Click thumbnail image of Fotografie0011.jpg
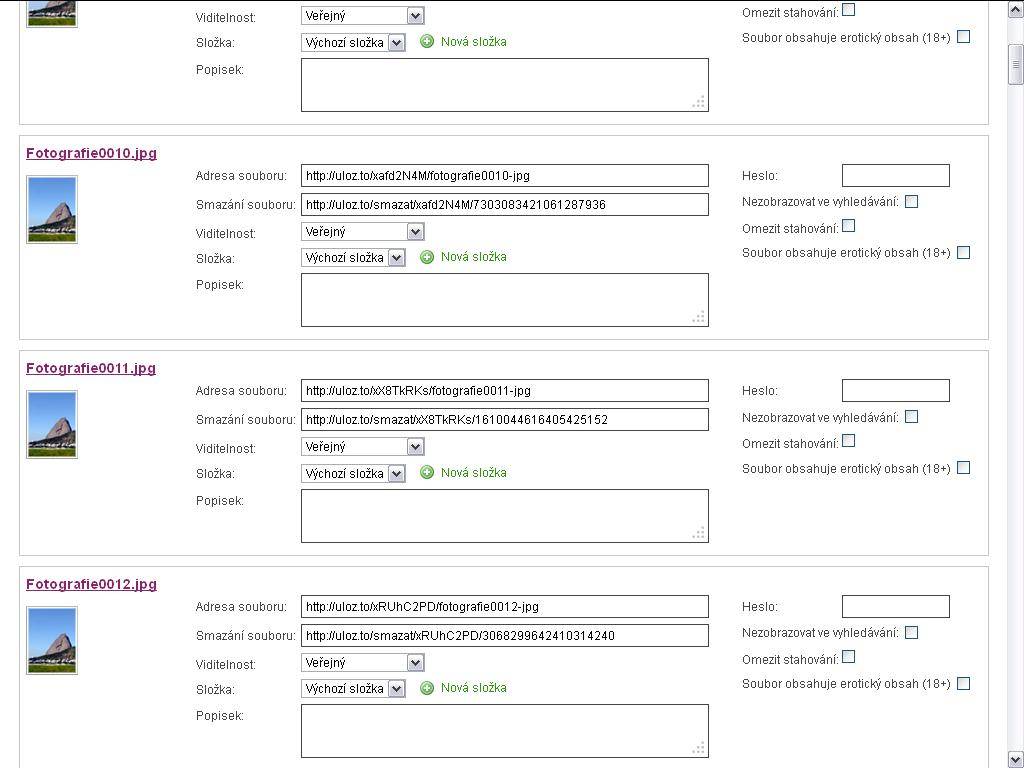This screenshot has height=768, width=1024. coord(52,424)
